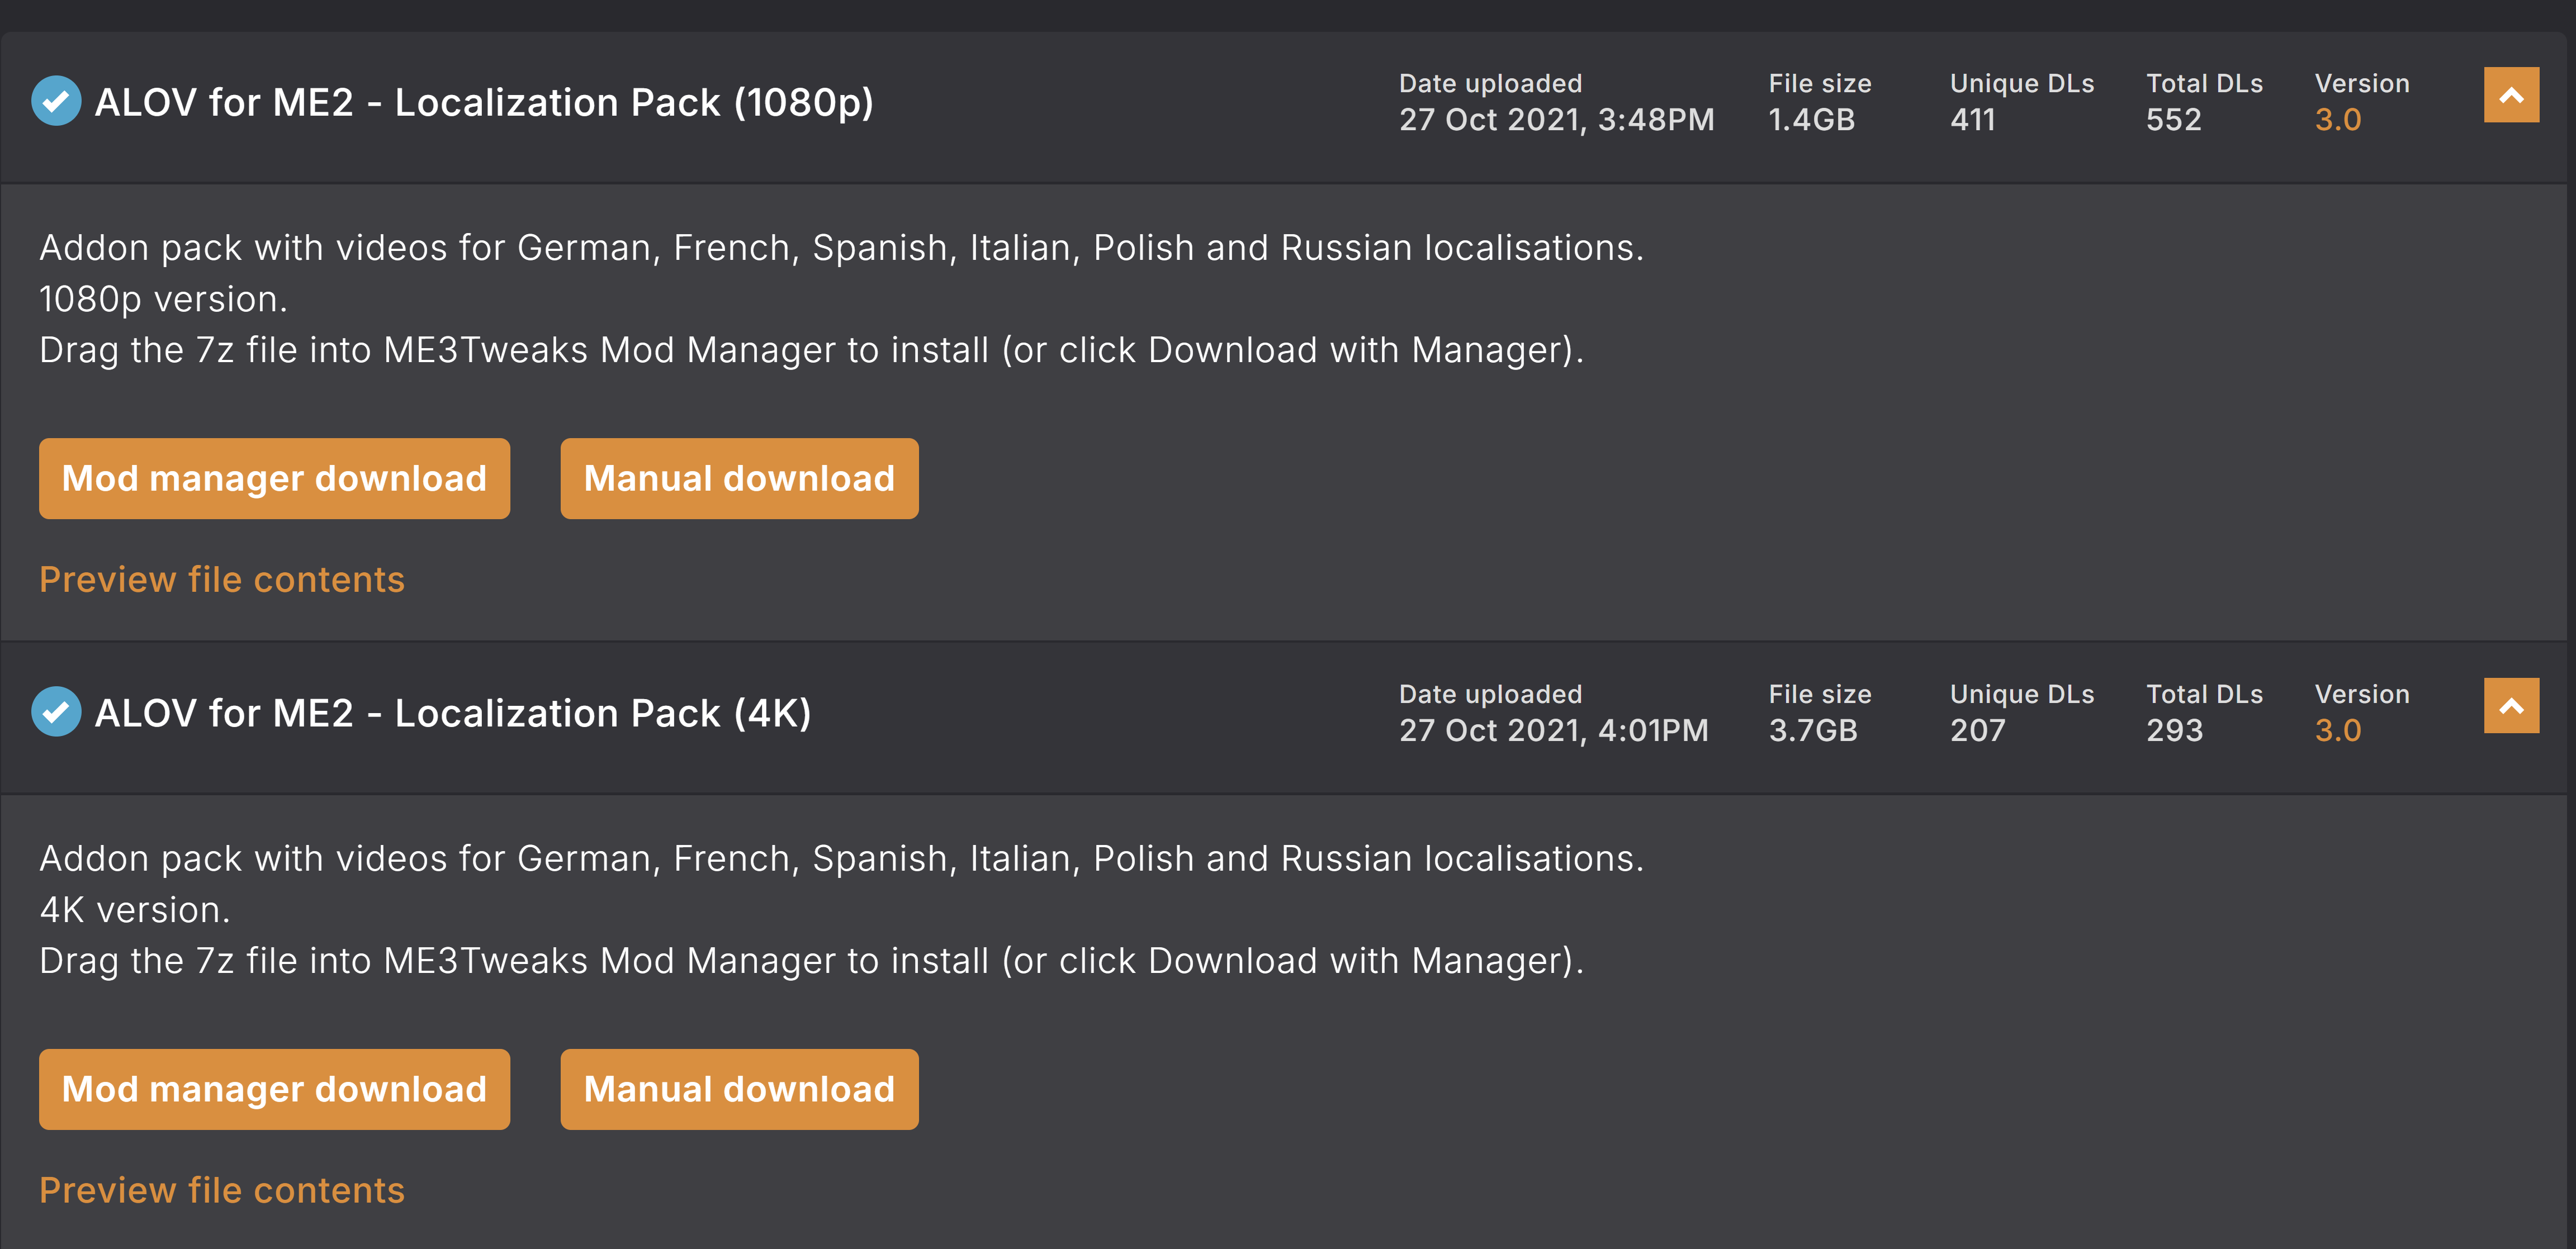This screenshot has width=2576, height=1249.
Task: Click version 3.0 of the 1080p pack
Action: point(2337,120)
